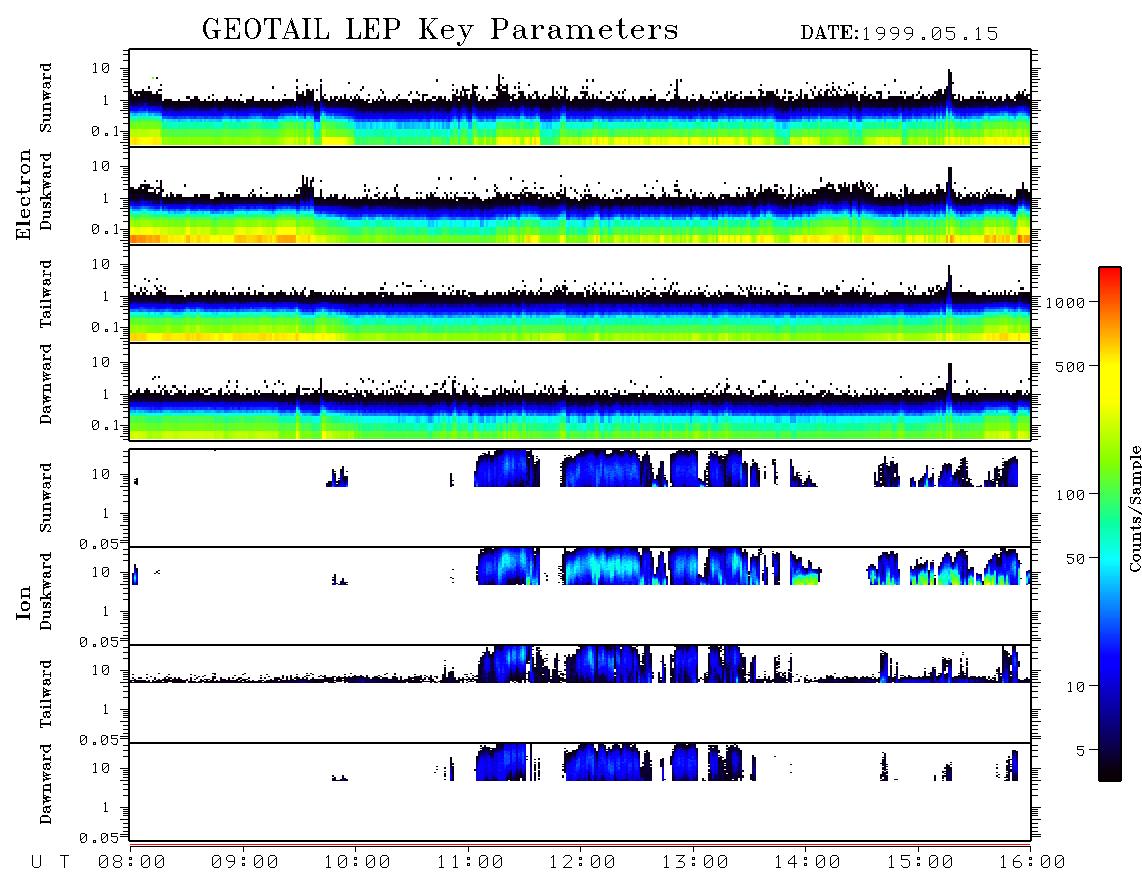Click the "10:00" time tick label

coord(357,862)
